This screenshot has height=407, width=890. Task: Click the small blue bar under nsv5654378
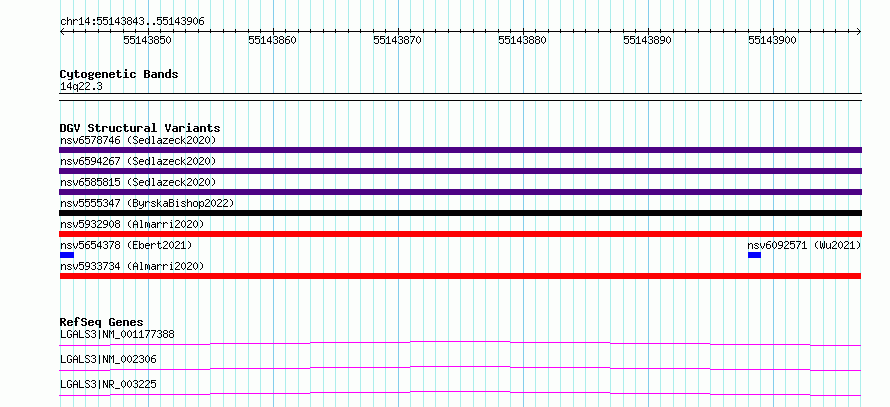click(x=67, y=255)
